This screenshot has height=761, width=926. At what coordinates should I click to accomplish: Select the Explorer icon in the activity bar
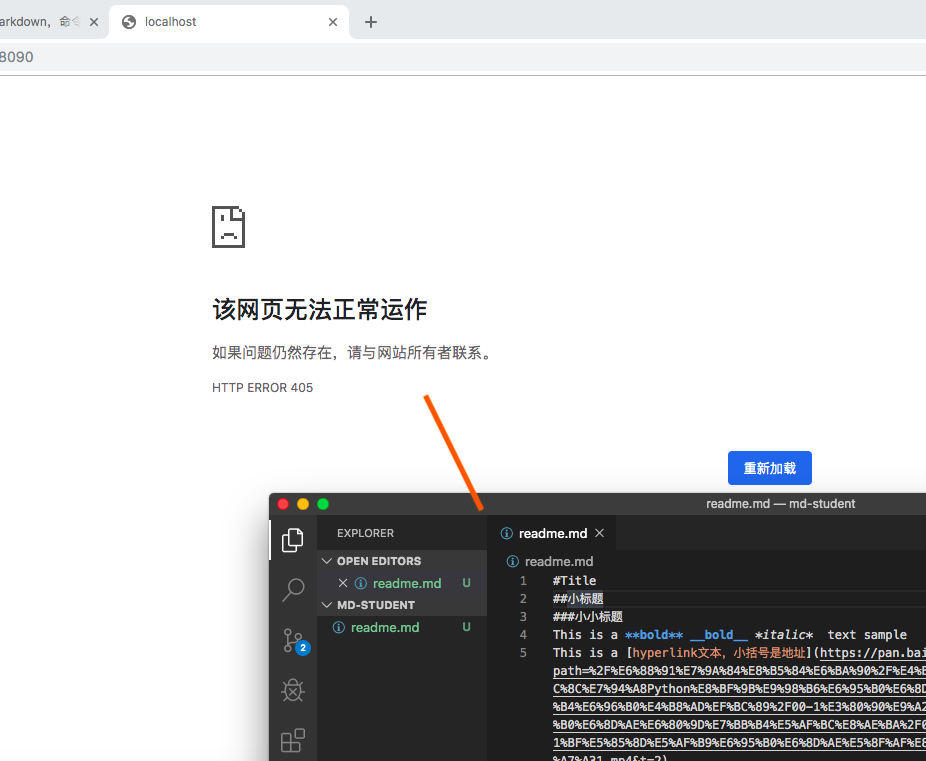(292, 540)
